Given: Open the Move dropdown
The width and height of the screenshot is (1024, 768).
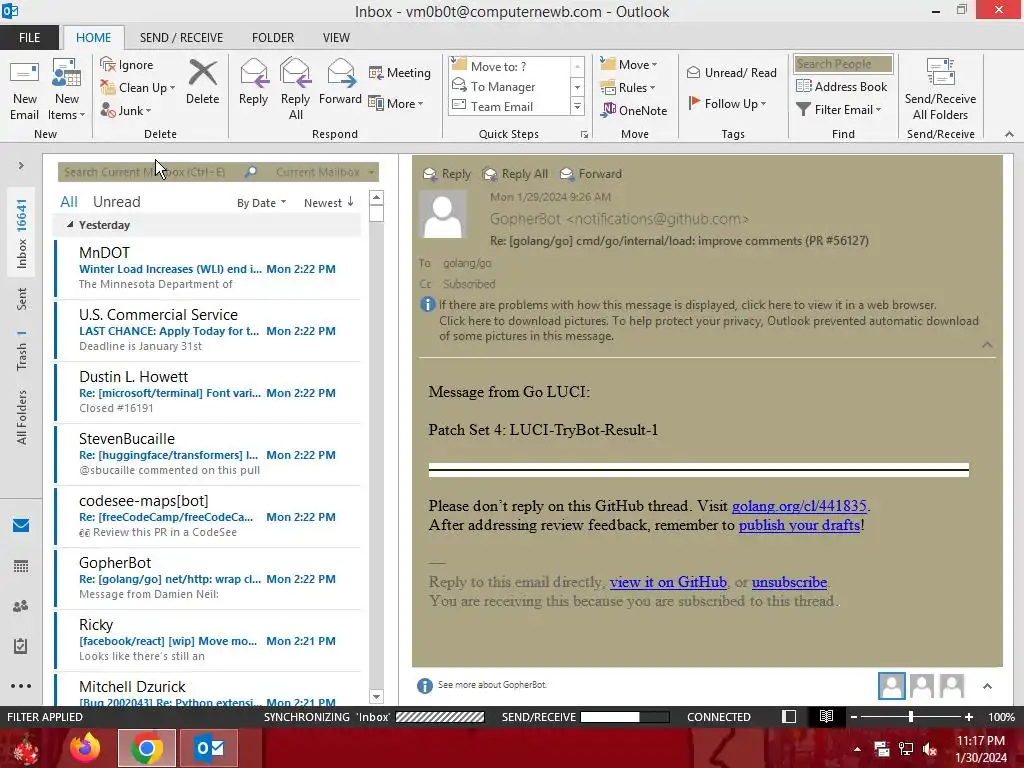Looking at the screenshot, I should tap(629, 65).
